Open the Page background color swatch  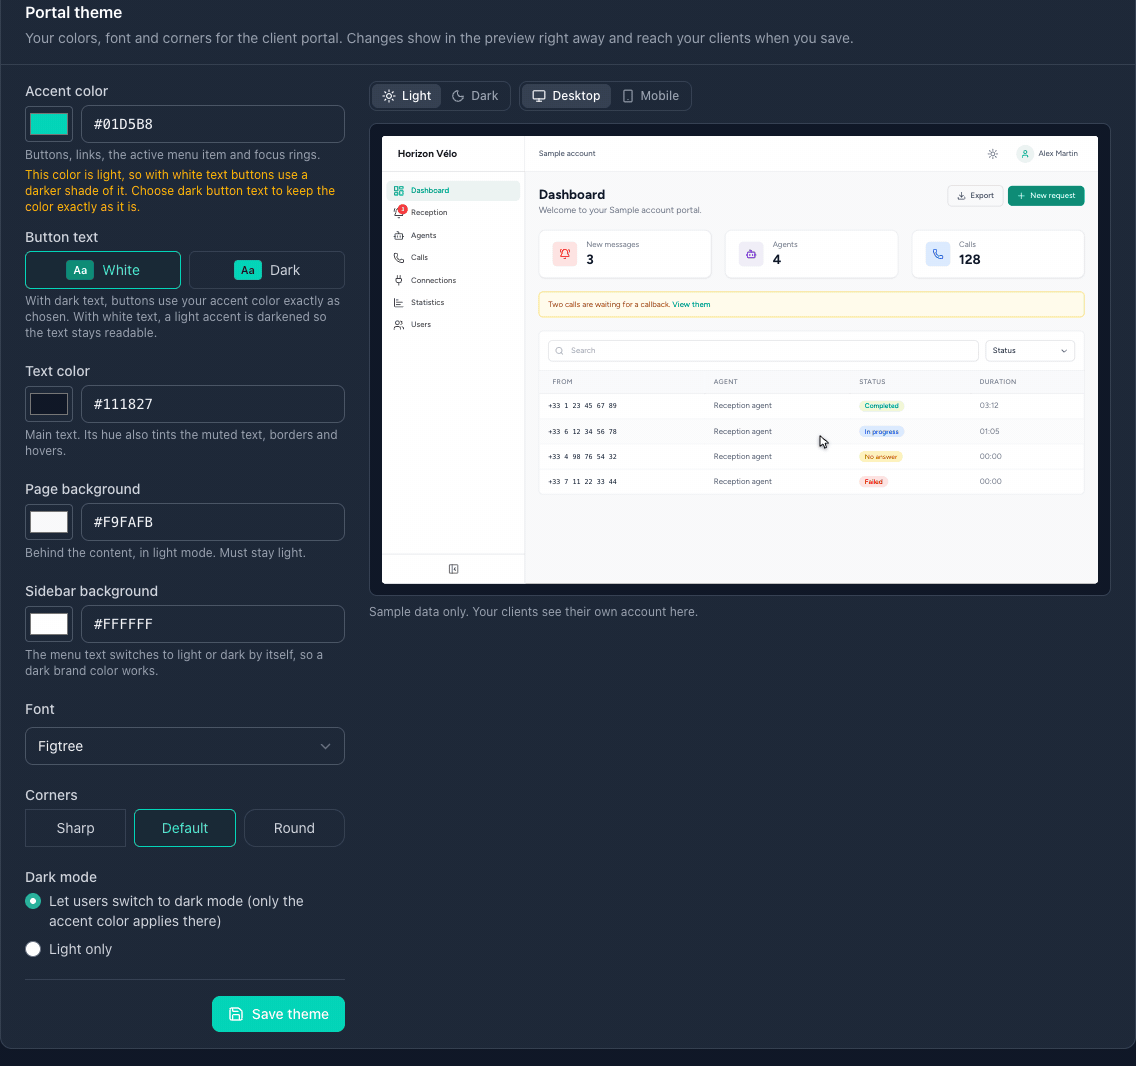(49, 522)
